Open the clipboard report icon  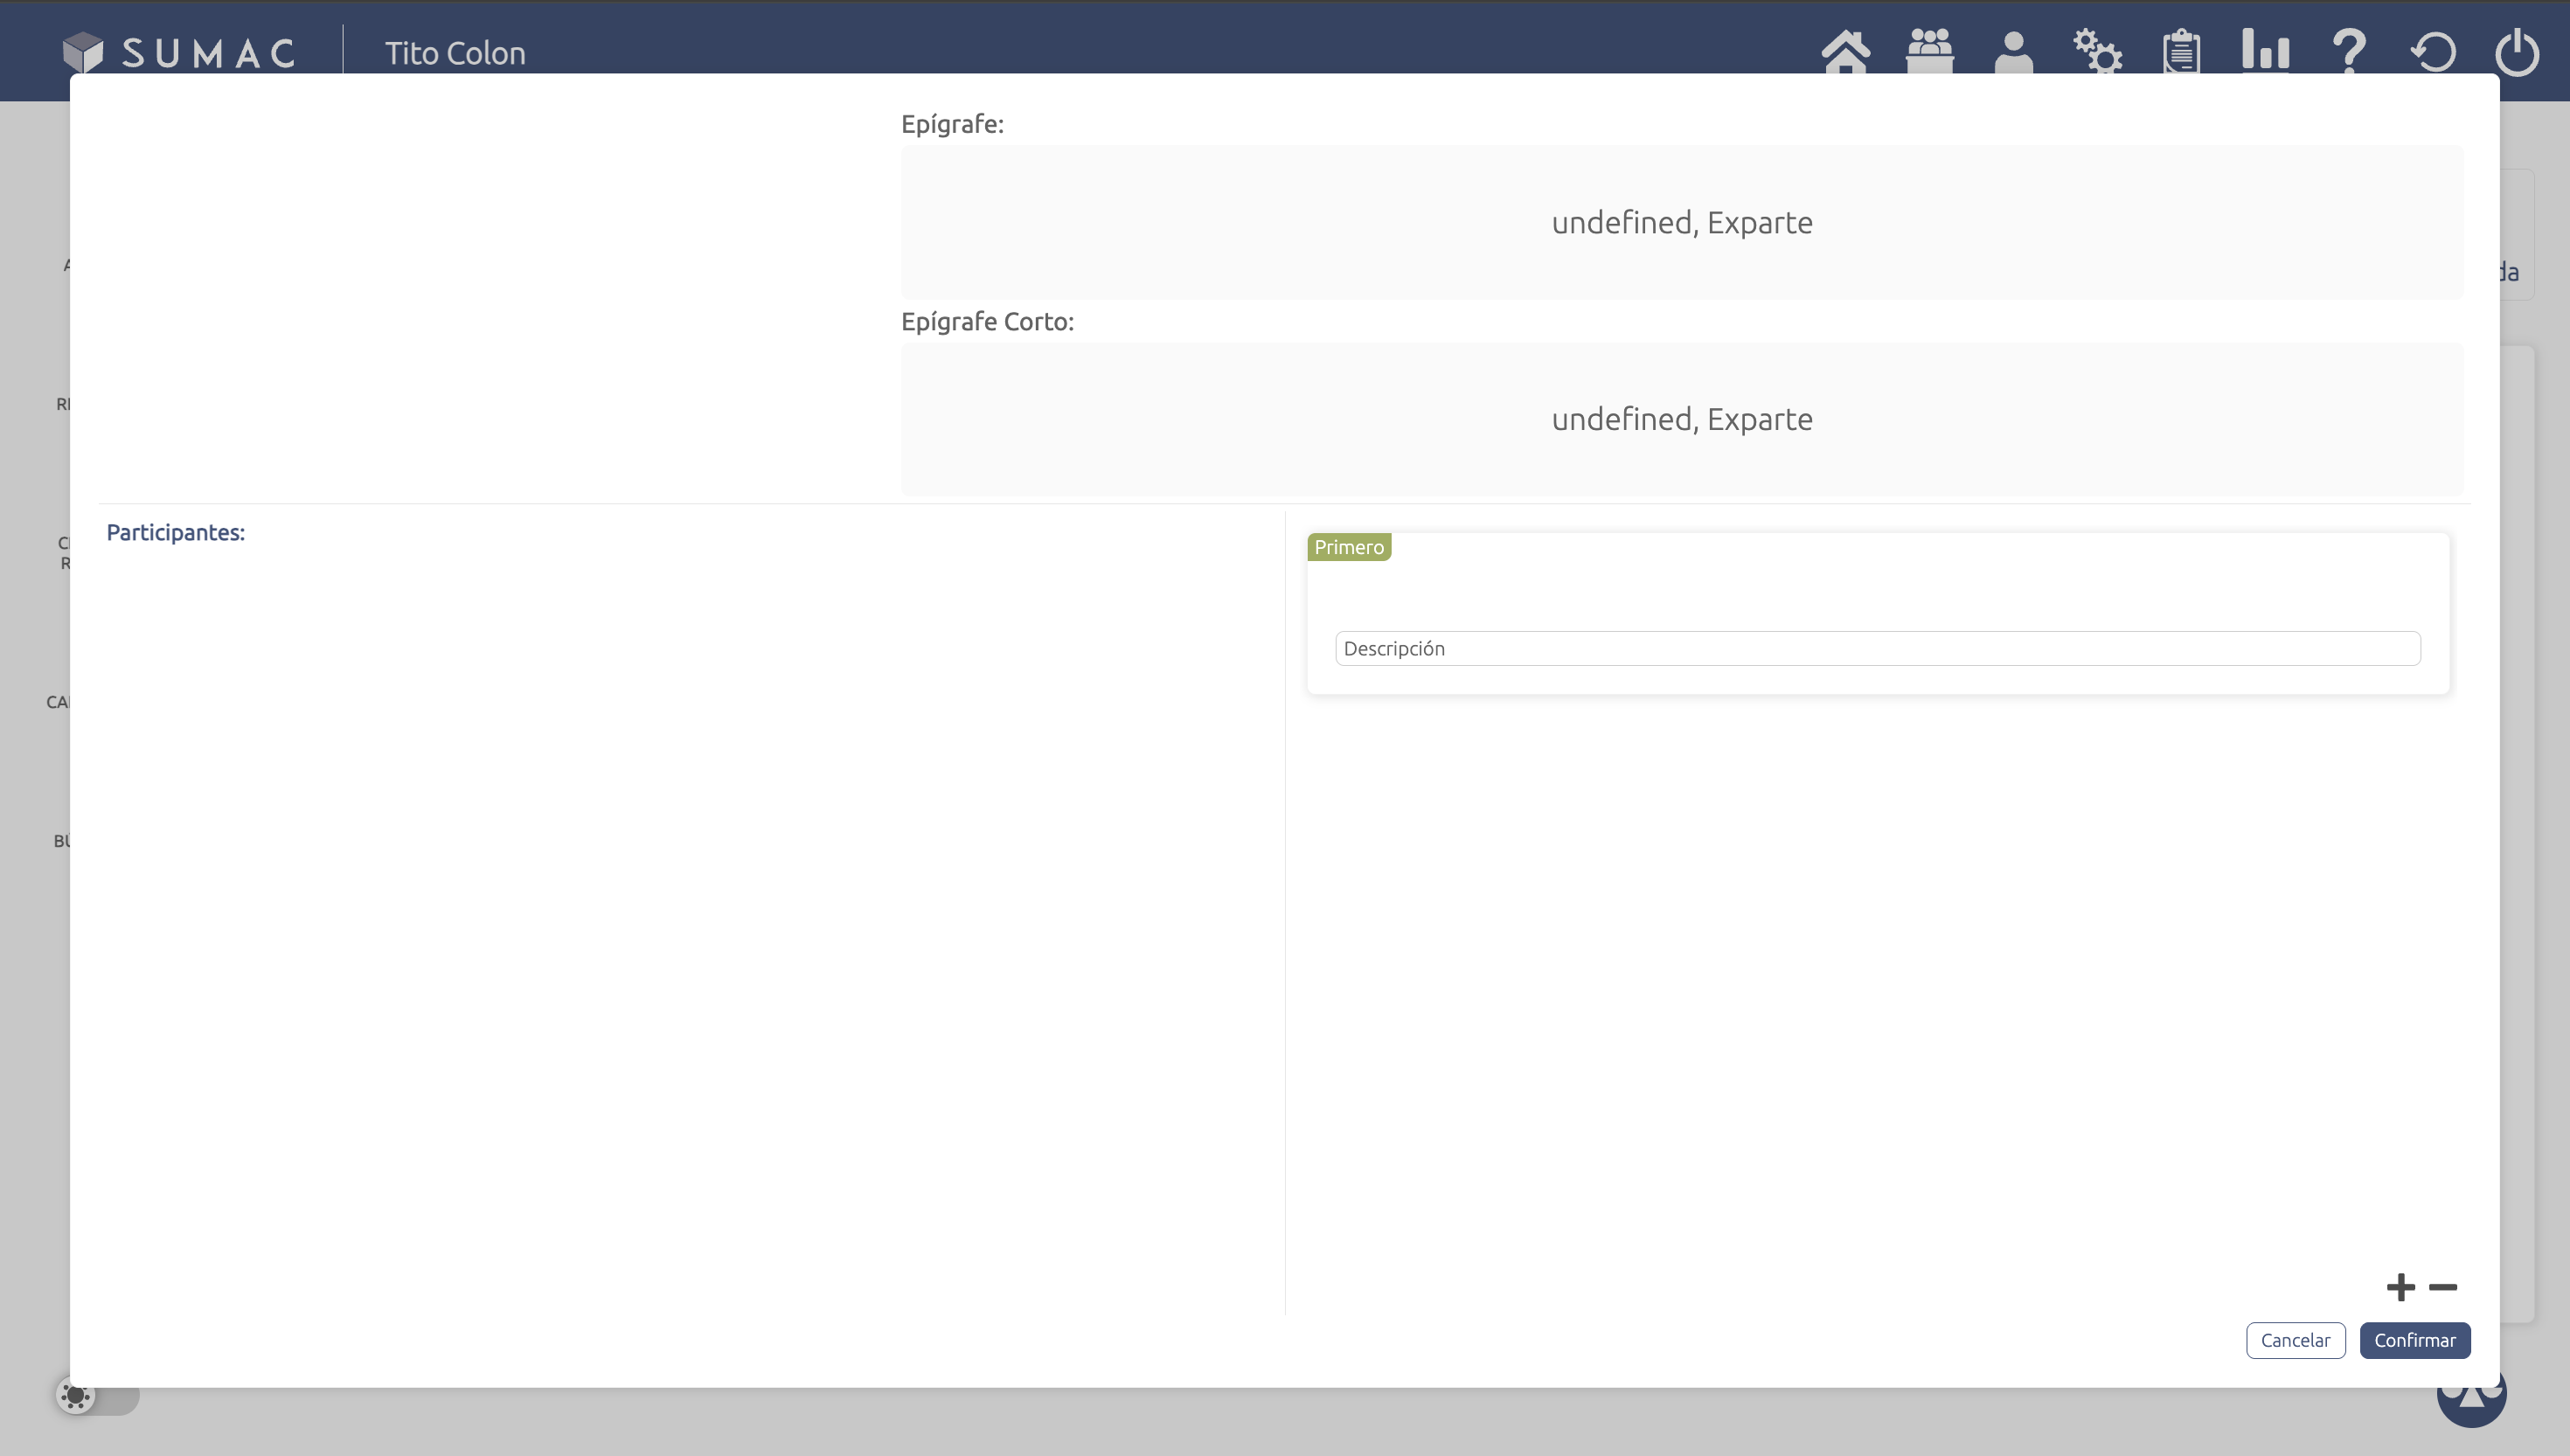tap(2181, 50)
